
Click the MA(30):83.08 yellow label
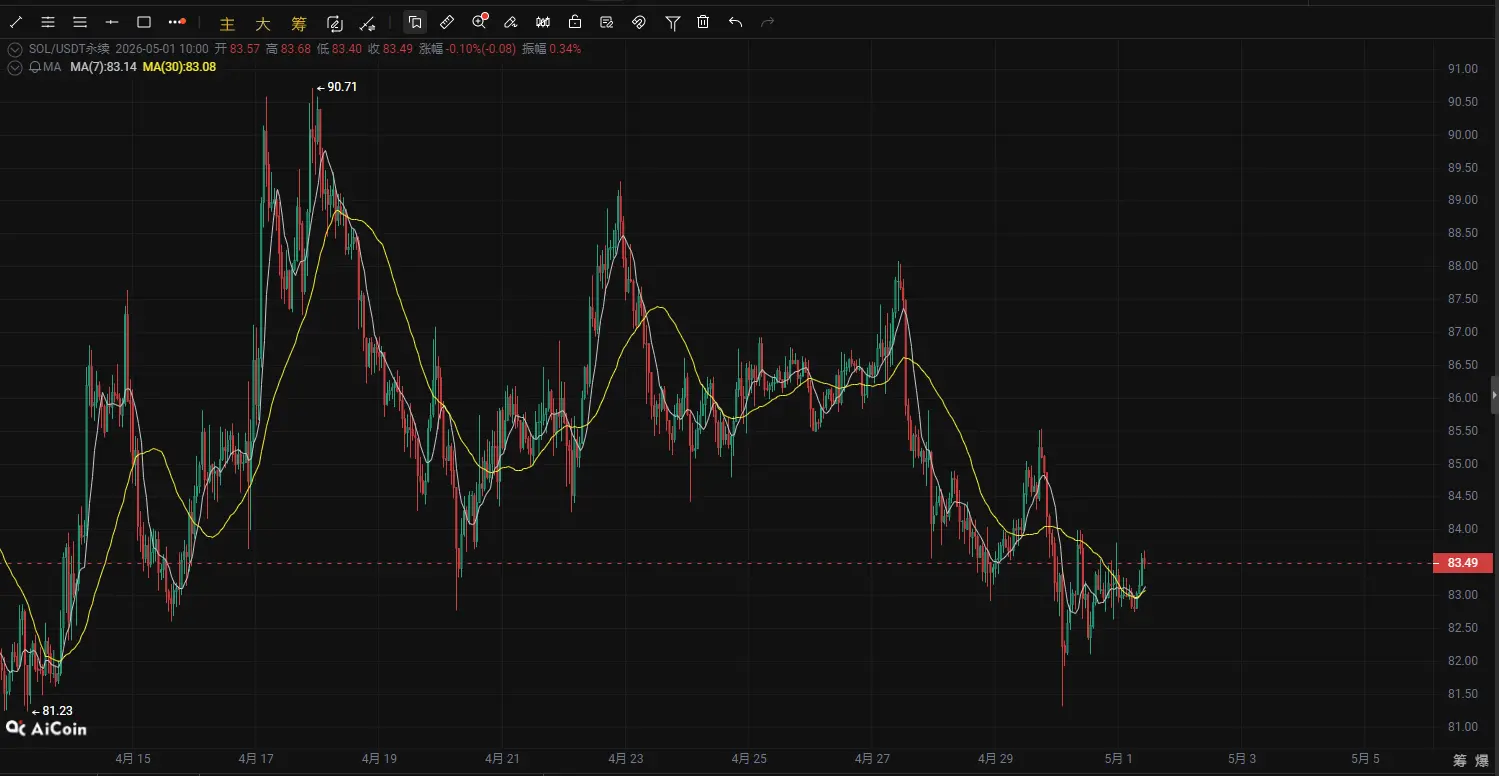[x=179, y=67]
